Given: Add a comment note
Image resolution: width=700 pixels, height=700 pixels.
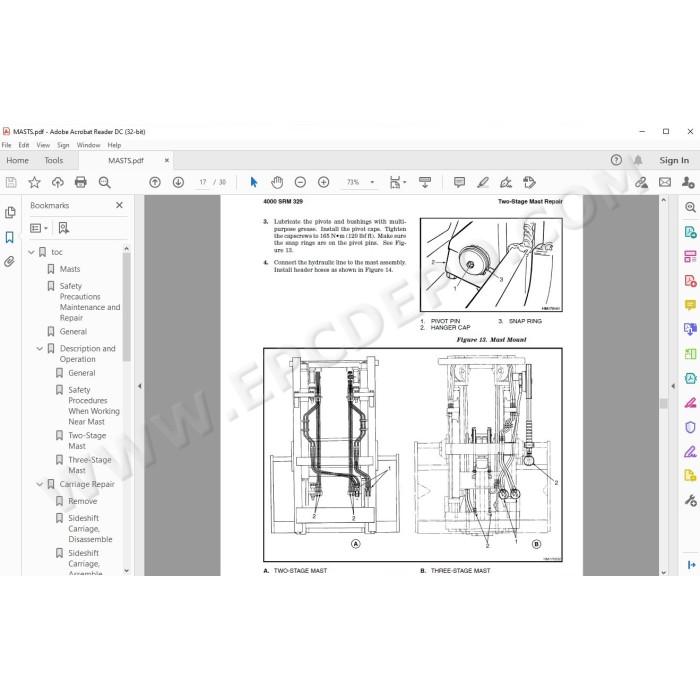Looking at the screenshot, I should coord(459,183).
